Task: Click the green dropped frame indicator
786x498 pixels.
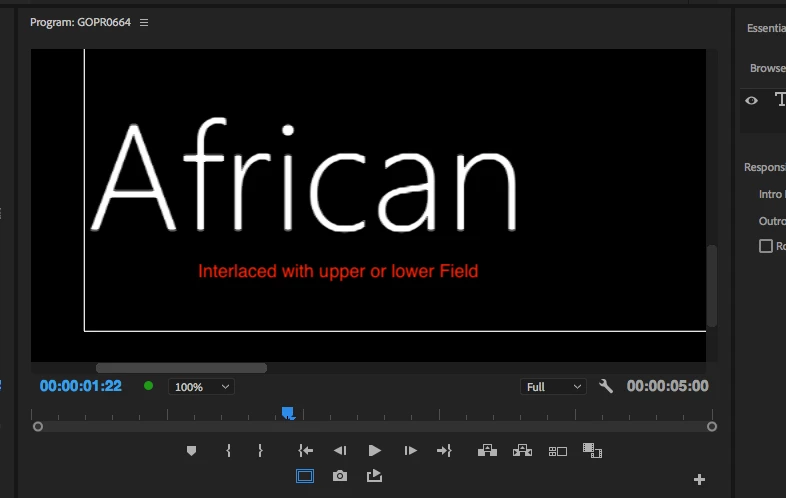Action: (x=148, y=386)
